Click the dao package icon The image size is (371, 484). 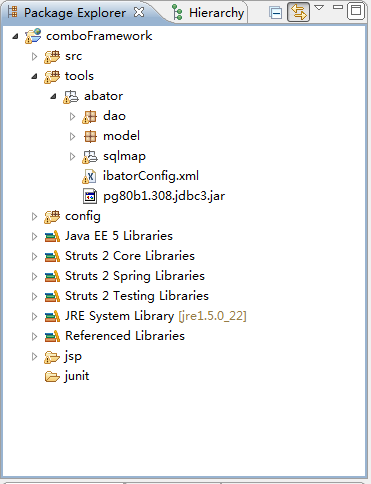pos(90,117)
